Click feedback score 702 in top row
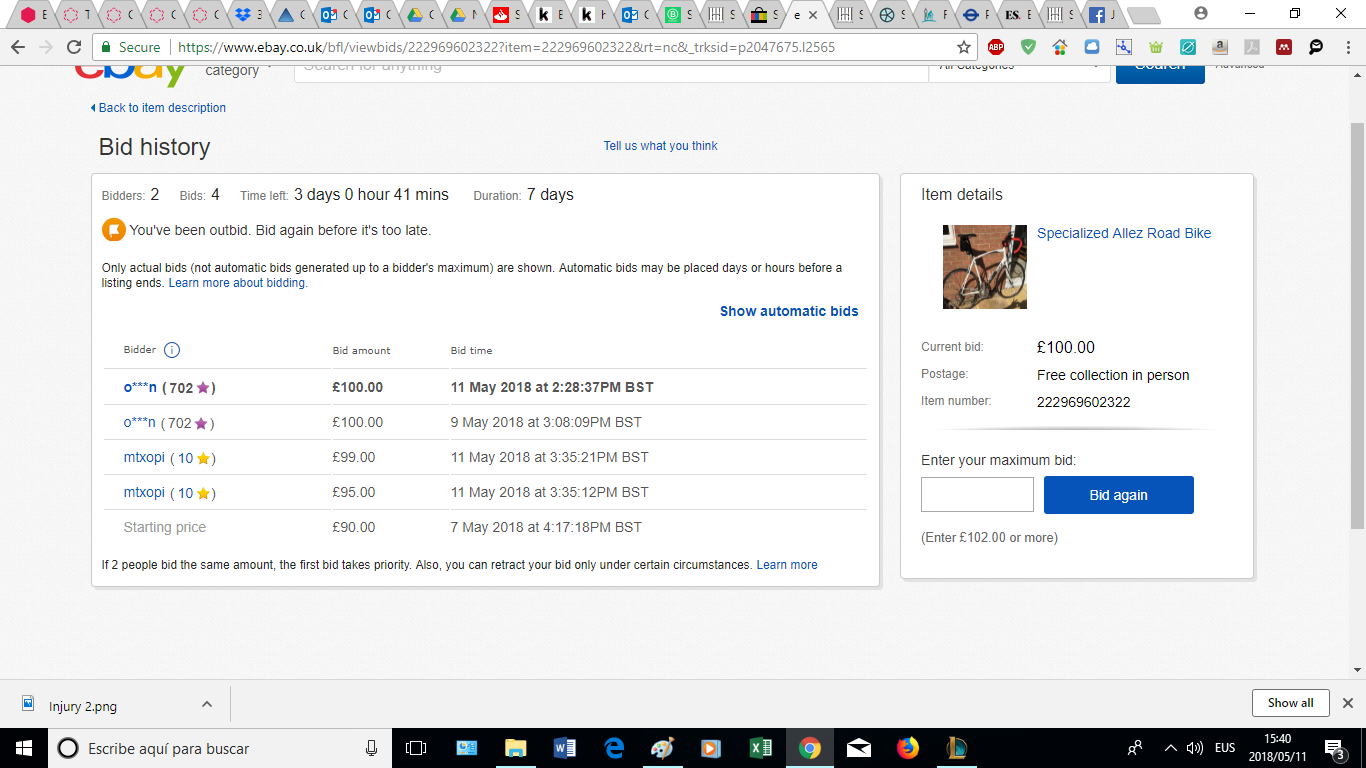The height and width of the screenshot is (768, 1366). coord(181,387)
